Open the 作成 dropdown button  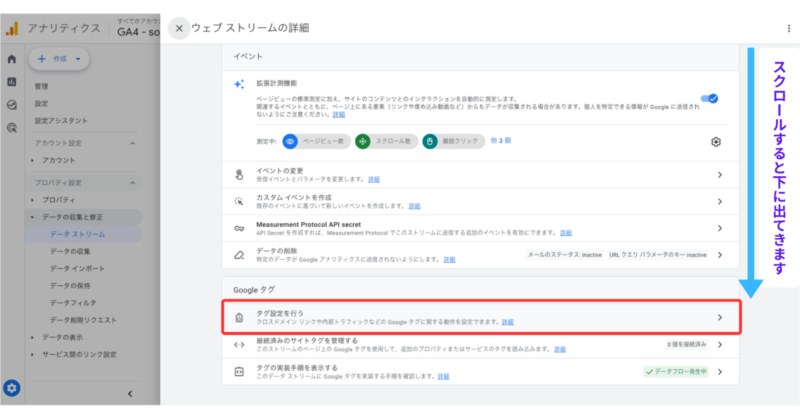[x=59, y=59]
